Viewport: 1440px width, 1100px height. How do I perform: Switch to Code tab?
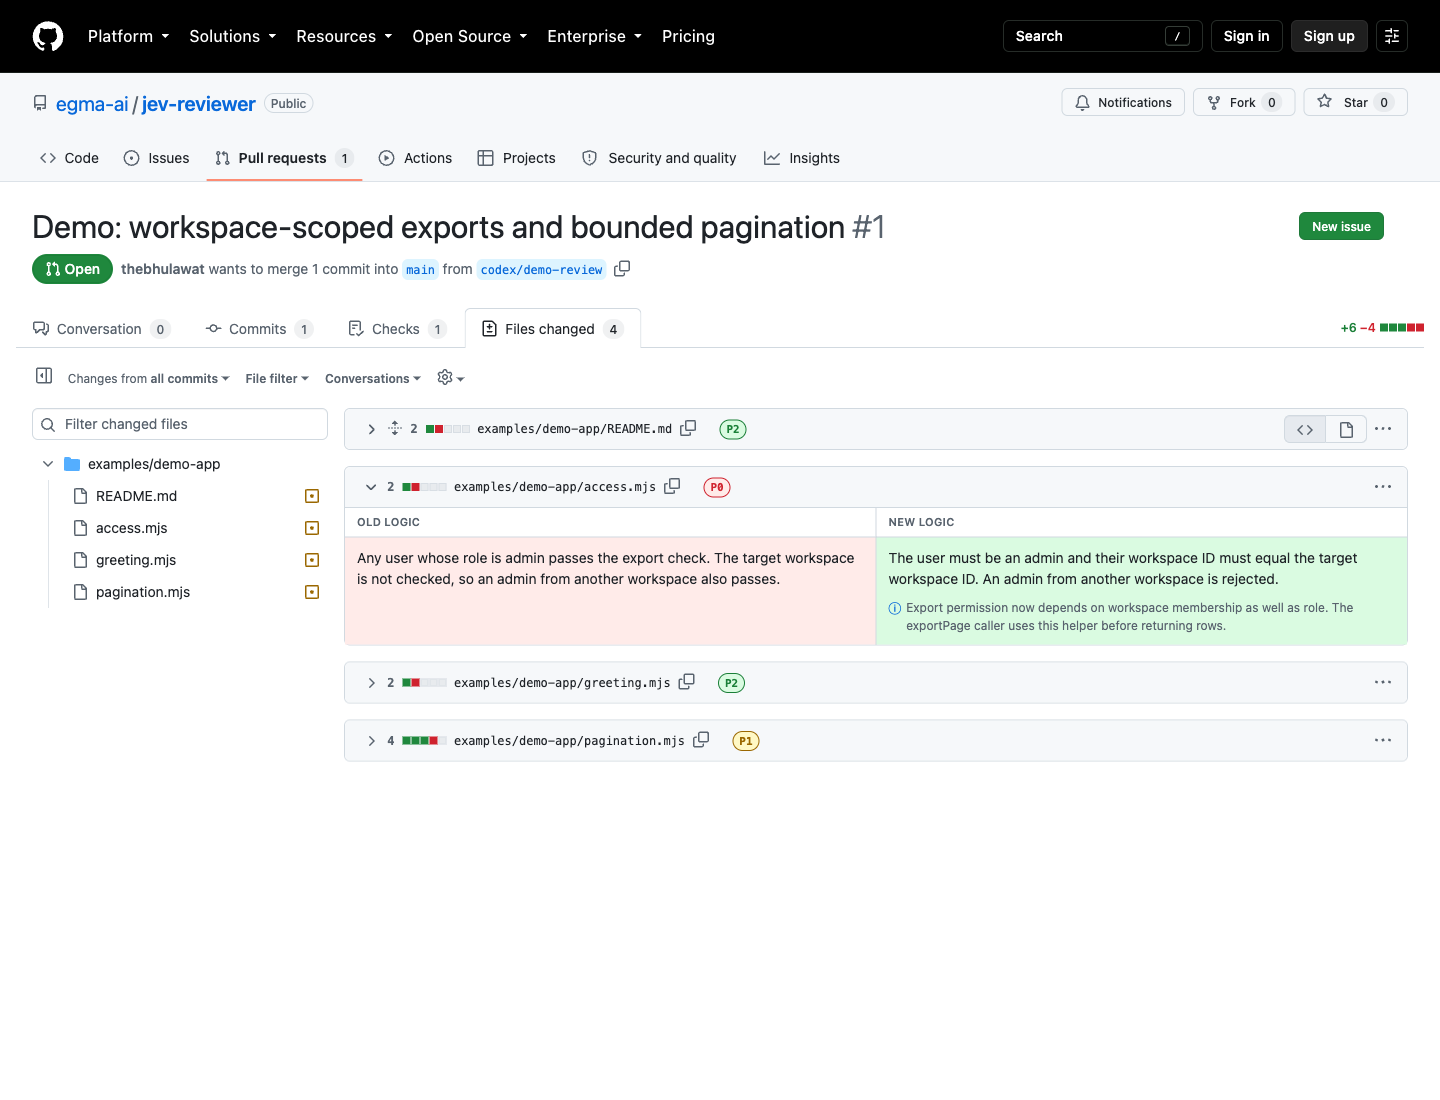tap(69, 158)
